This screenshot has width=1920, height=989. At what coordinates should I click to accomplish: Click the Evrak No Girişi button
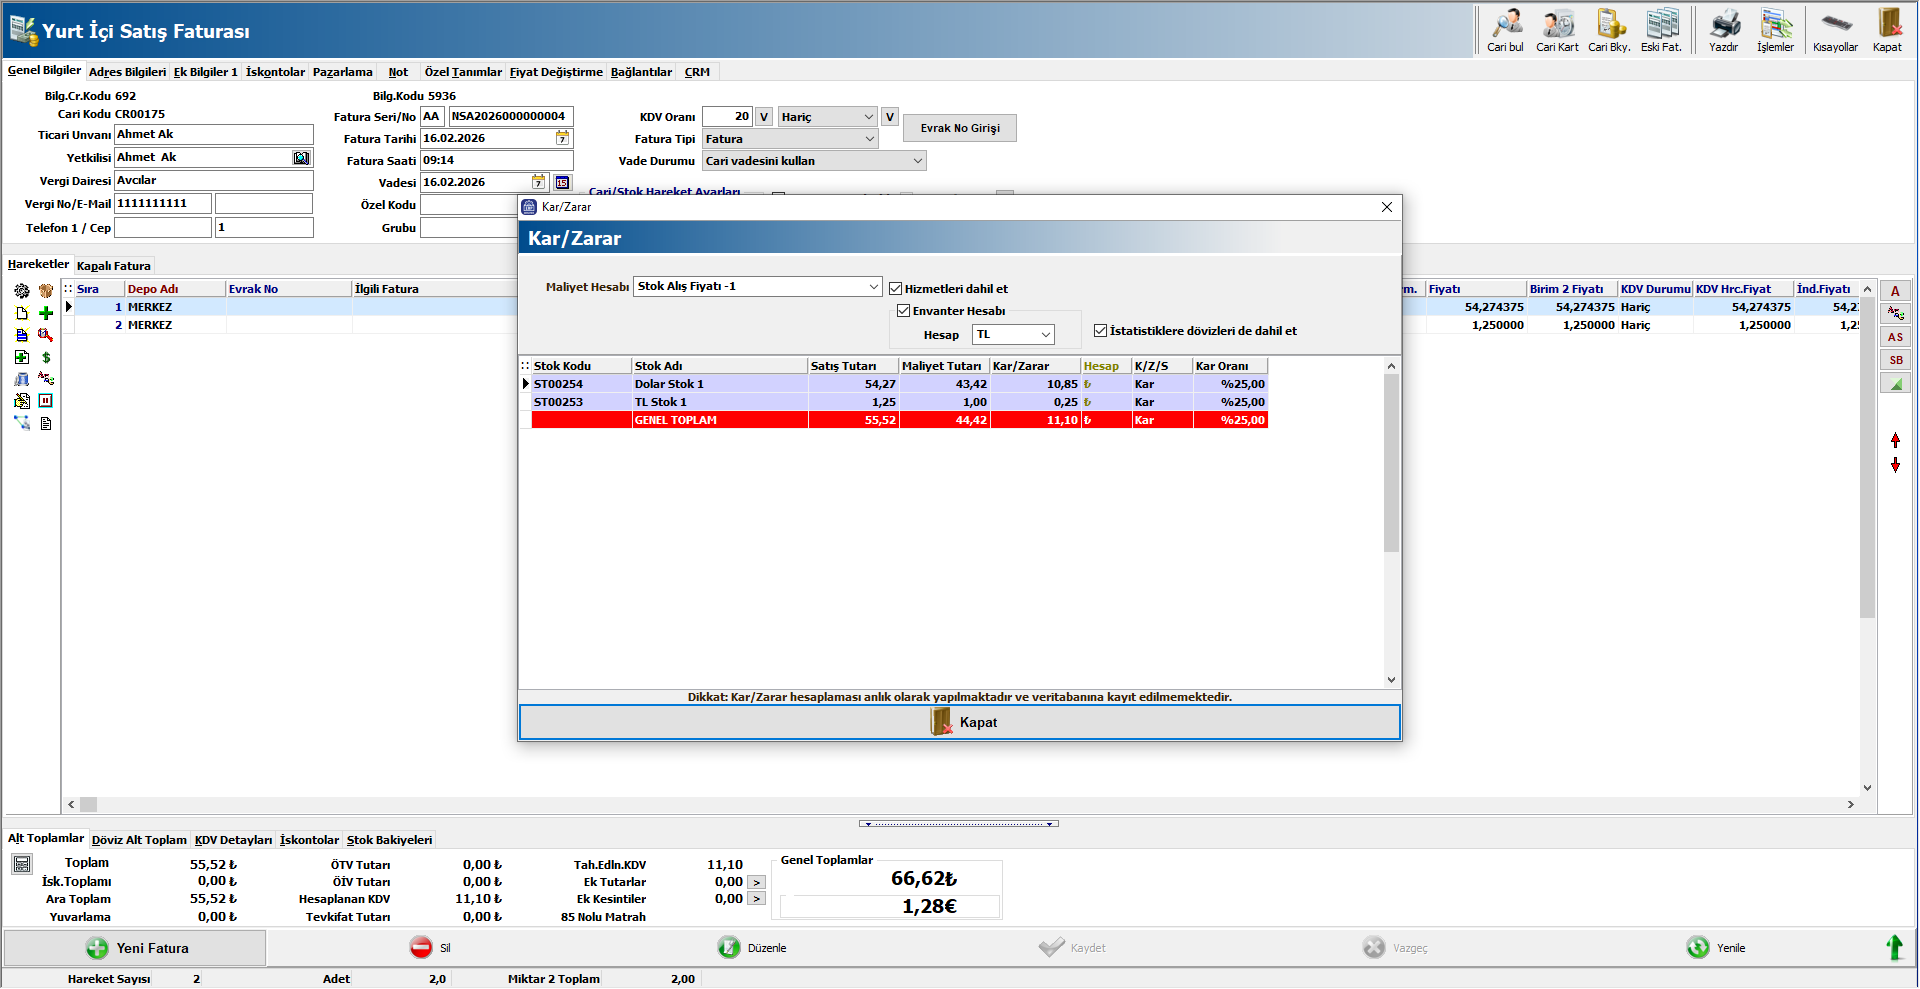coord(960,128)
